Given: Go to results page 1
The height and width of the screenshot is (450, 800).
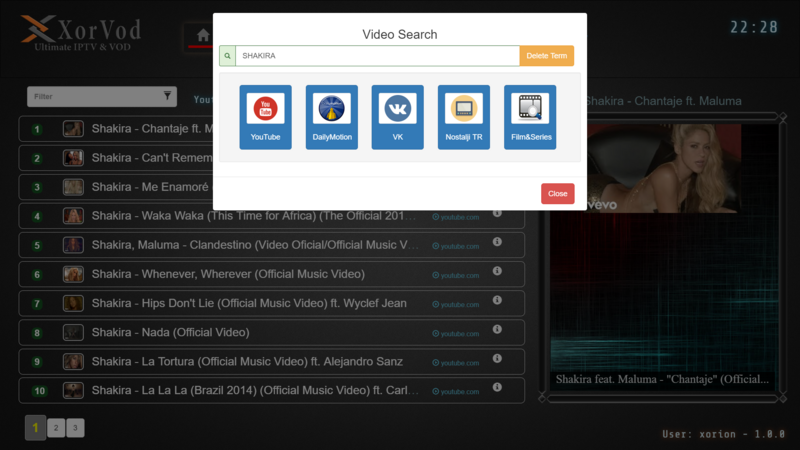Looking at the screenshot, I should [x=35, y=428].
